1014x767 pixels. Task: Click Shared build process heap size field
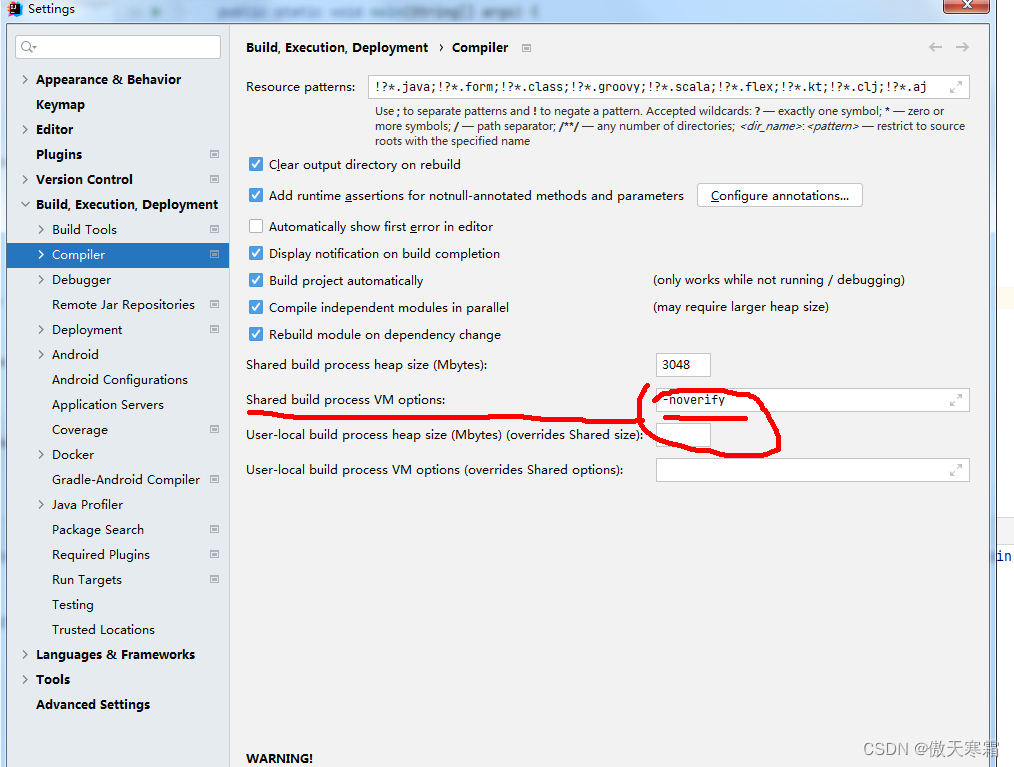[x=683, y=365]
